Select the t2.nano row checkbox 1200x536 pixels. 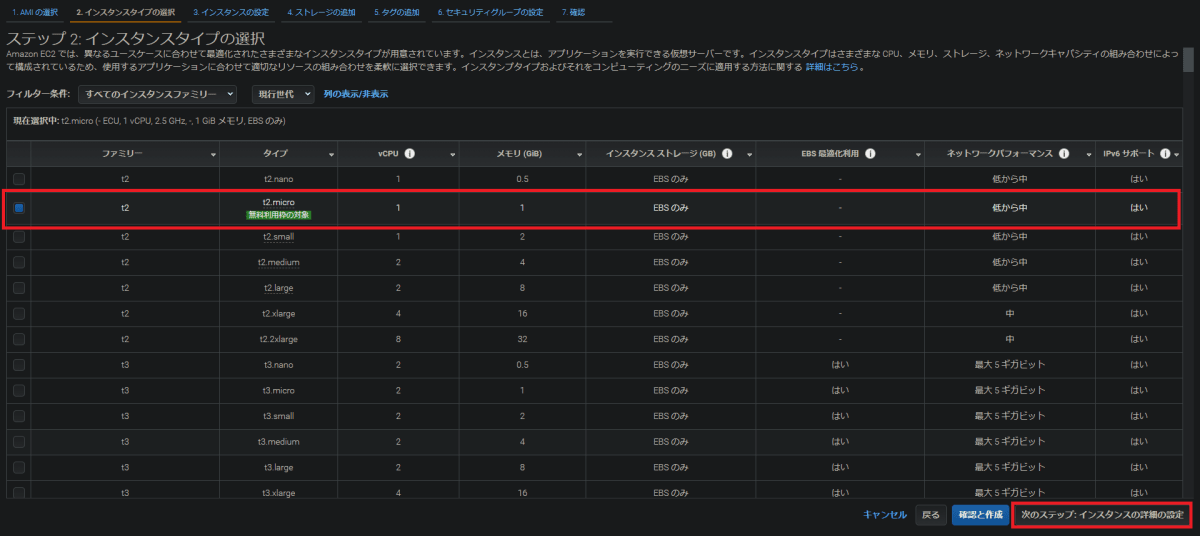coord(19,178)
